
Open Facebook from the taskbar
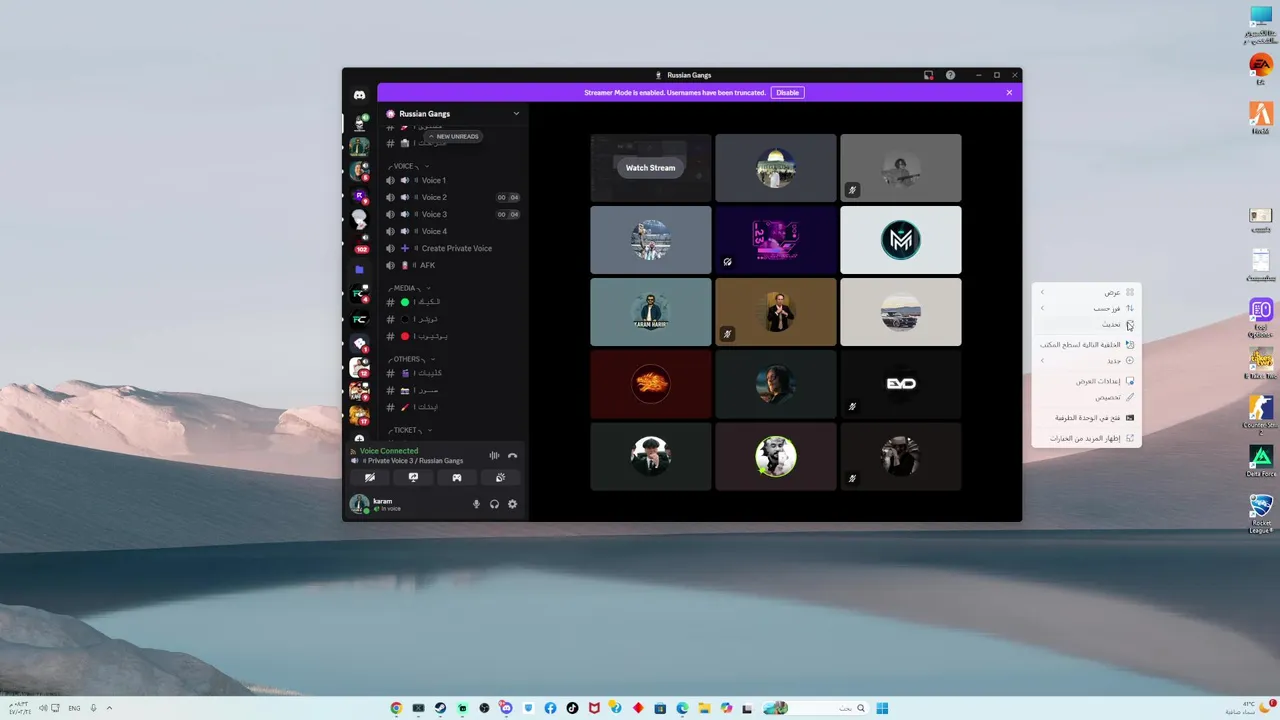click(x=550, y=708)
